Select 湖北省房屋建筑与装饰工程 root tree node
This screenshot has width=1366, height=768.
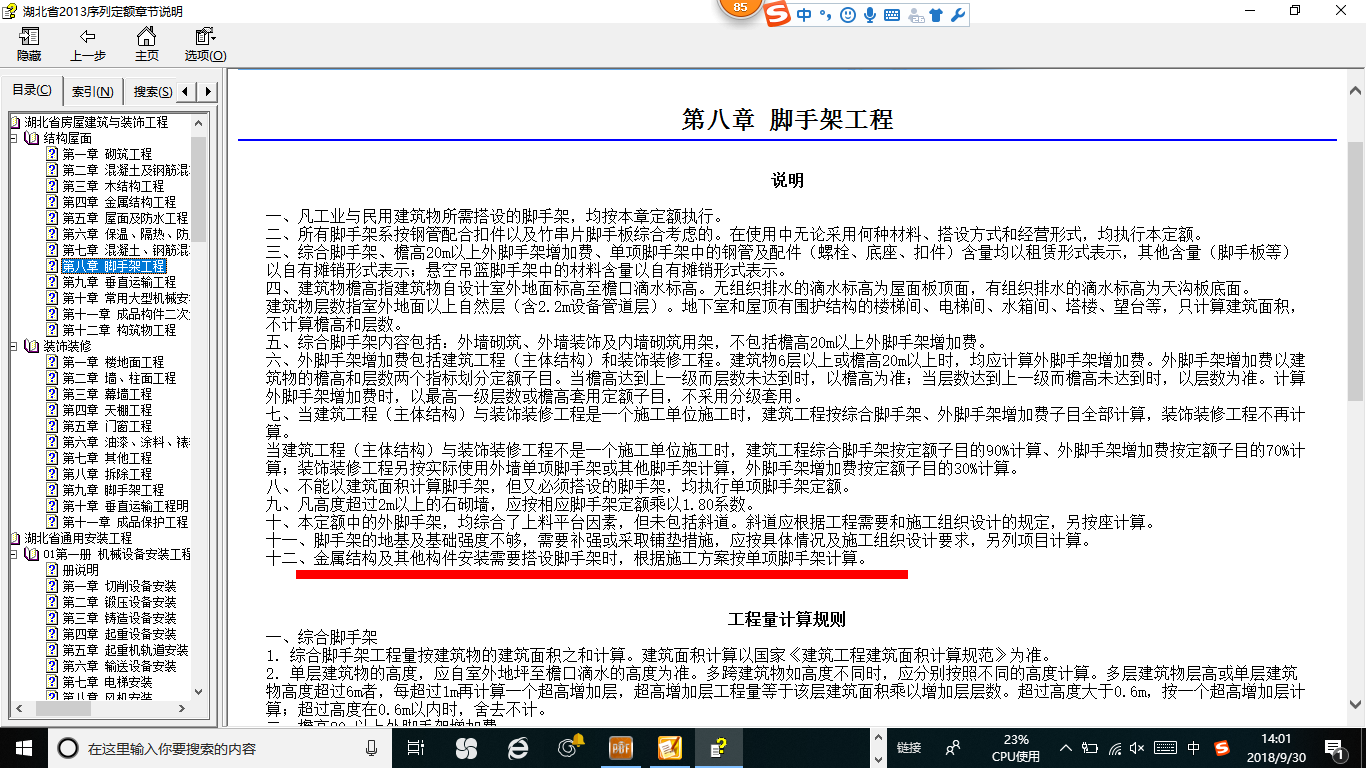coord(96,122)
